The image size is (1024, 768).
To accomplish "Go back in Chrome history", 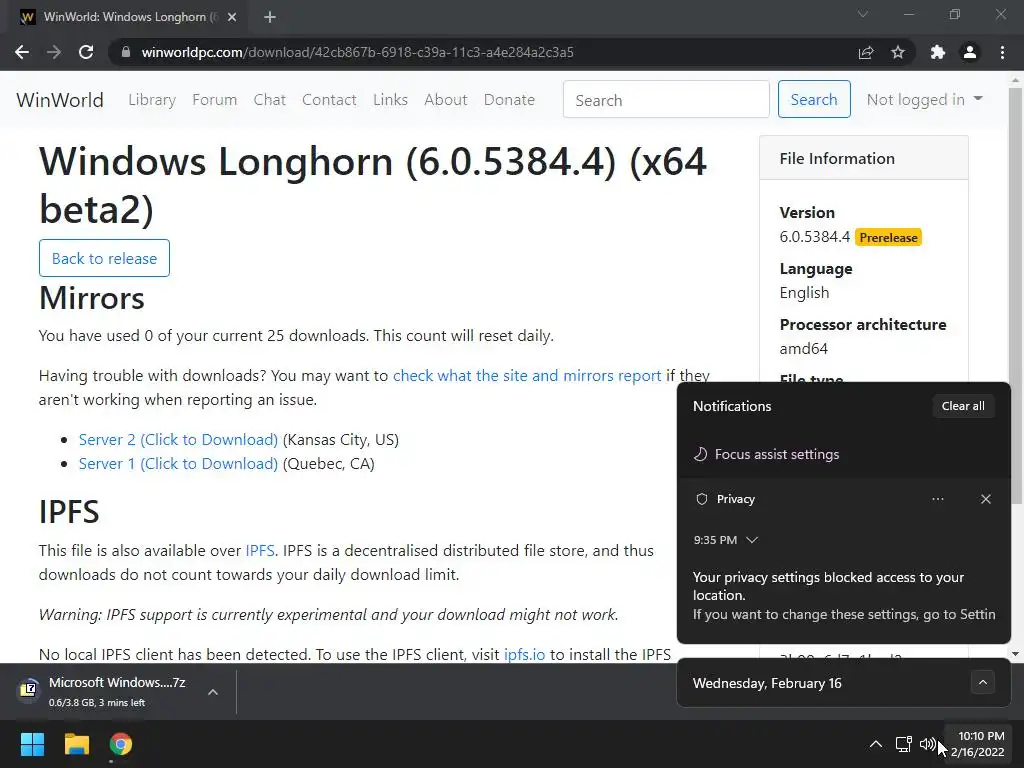I will pos(22,52).
